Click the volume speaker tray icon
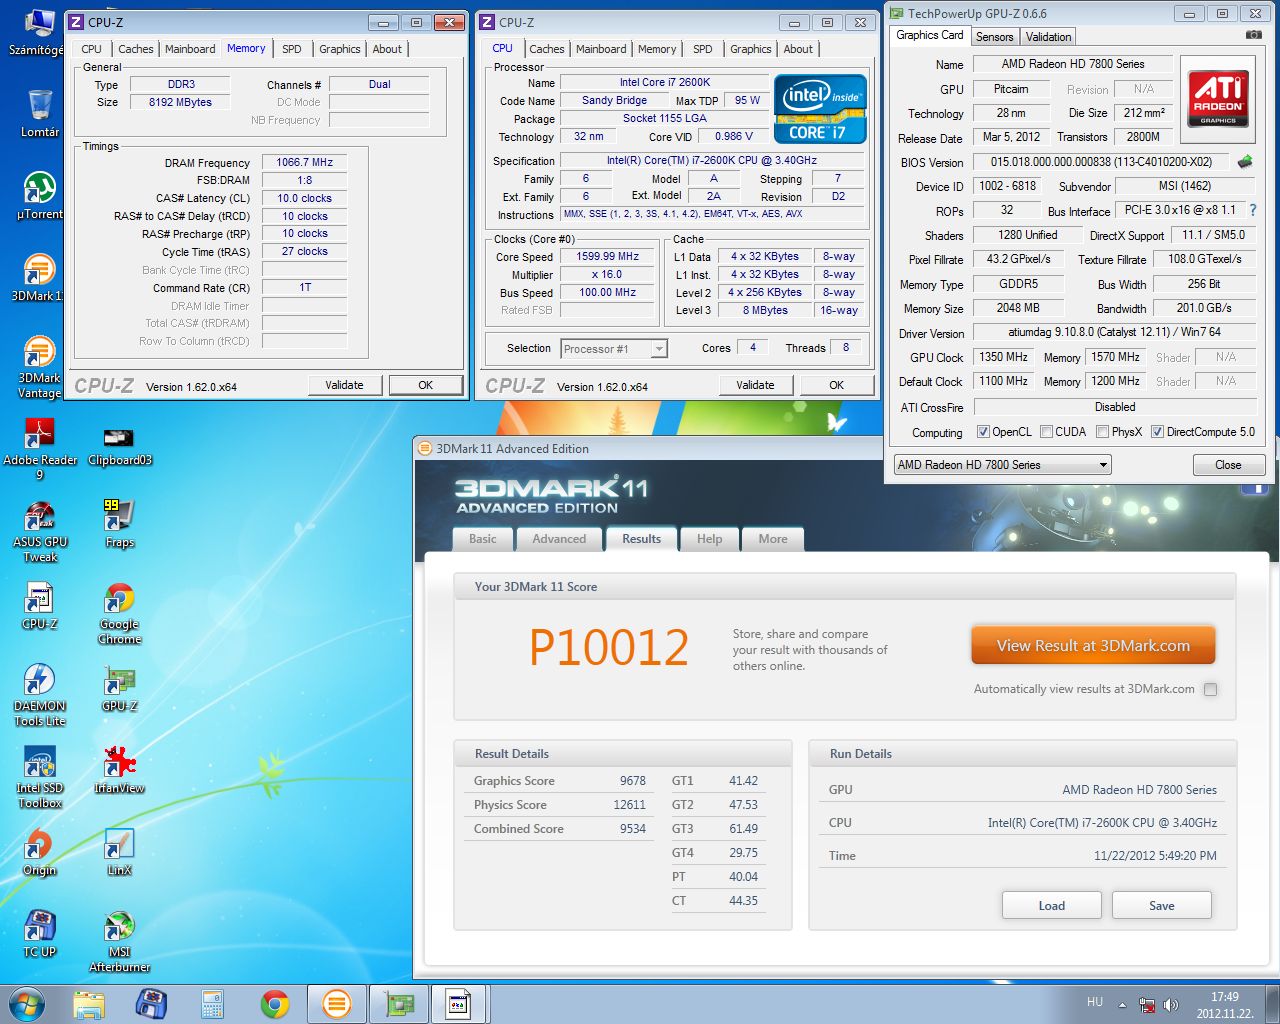This screenshot has height=1024, width=1280. point(1171,1004)
